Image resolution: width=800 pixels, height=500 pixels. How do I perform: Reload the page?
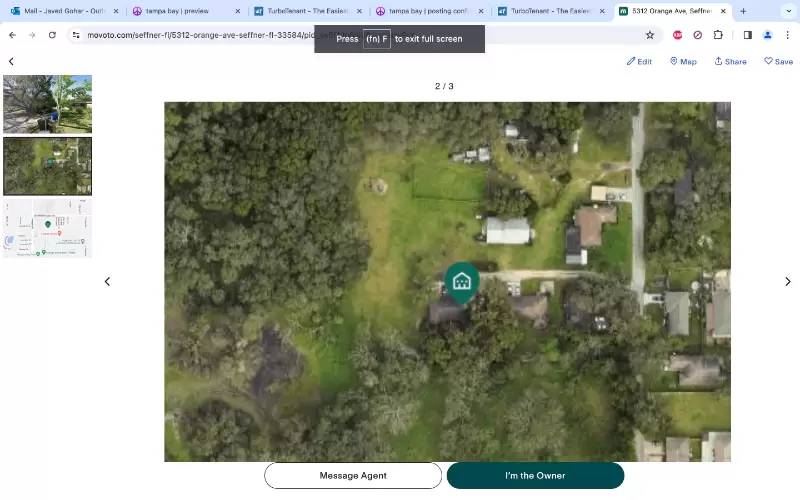(52, 35)
